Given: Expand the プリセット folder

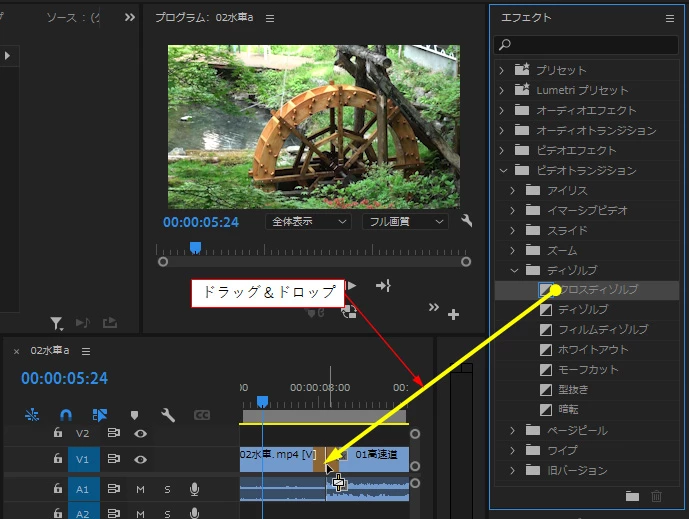Looking at the screenshot, I should [x=502, y=70].
